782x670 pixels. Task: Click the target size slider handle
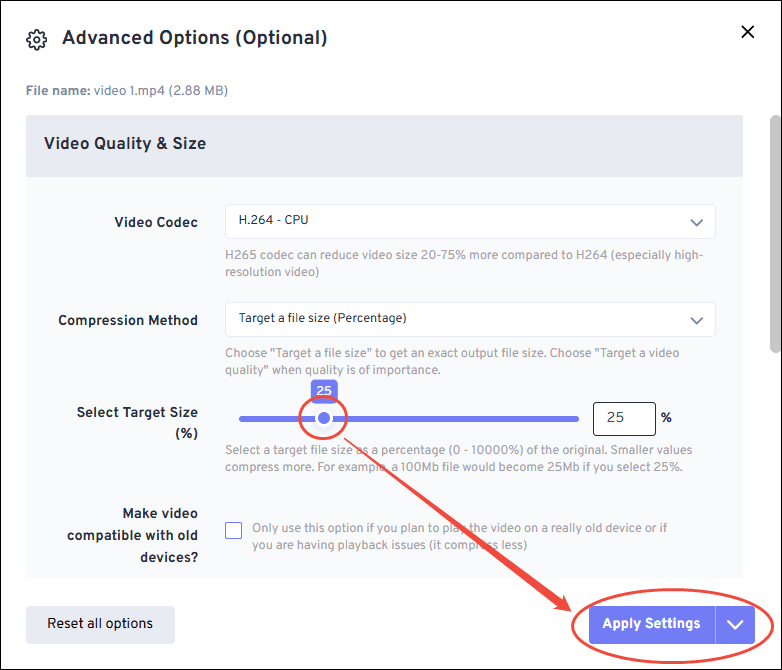324,418
